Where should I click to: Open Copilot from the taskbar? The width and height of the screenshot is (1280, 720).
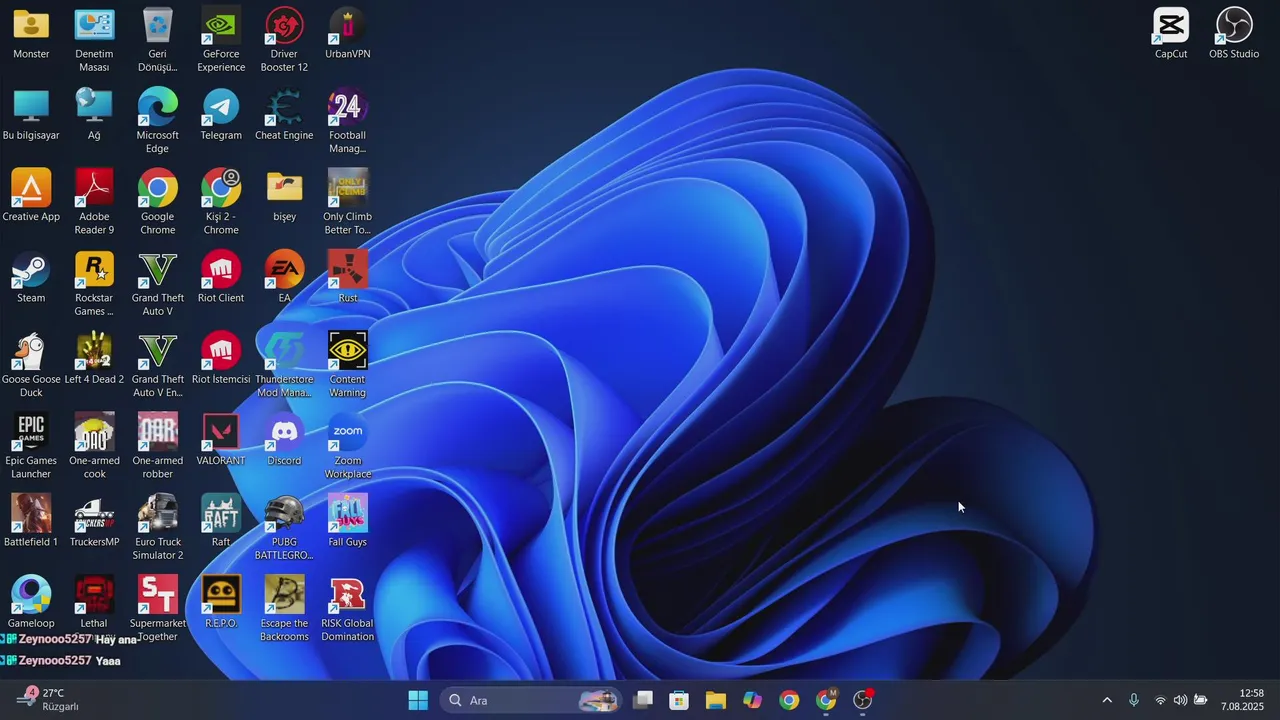click(x=753, y=700)
